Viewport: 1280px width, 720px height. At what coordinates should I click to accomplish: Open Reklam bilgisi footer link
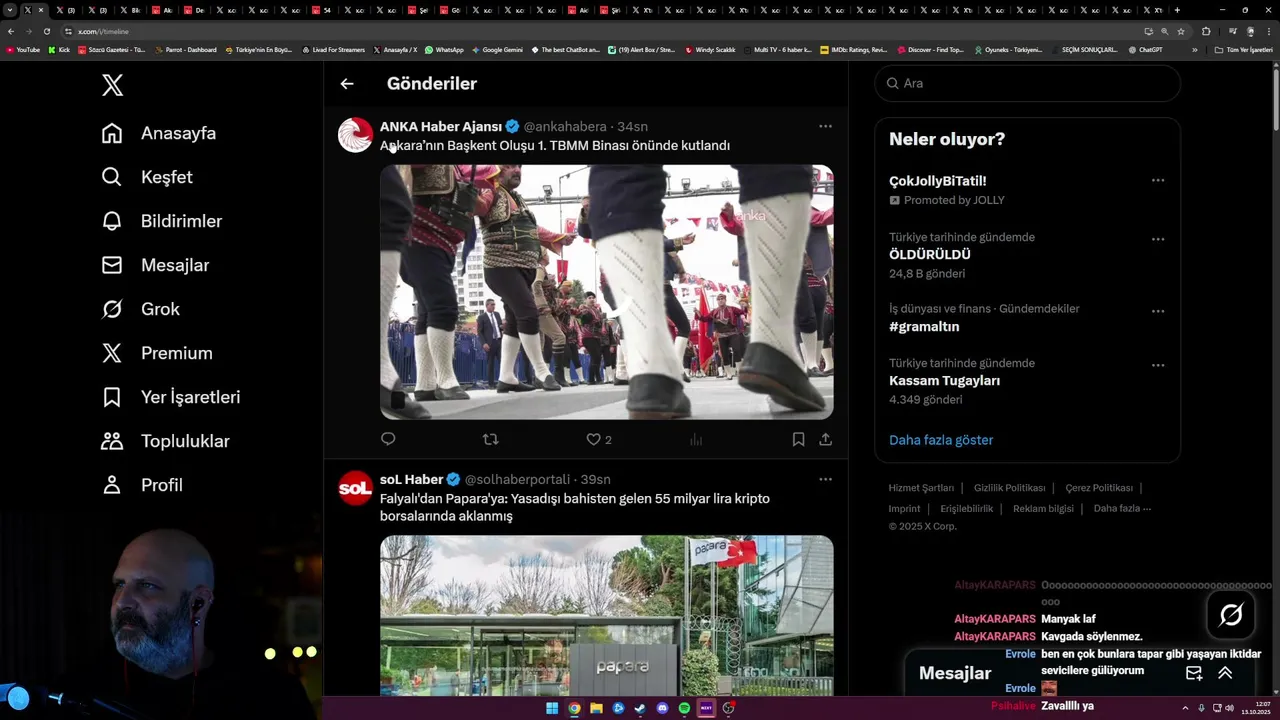[x=1043, y=509]
